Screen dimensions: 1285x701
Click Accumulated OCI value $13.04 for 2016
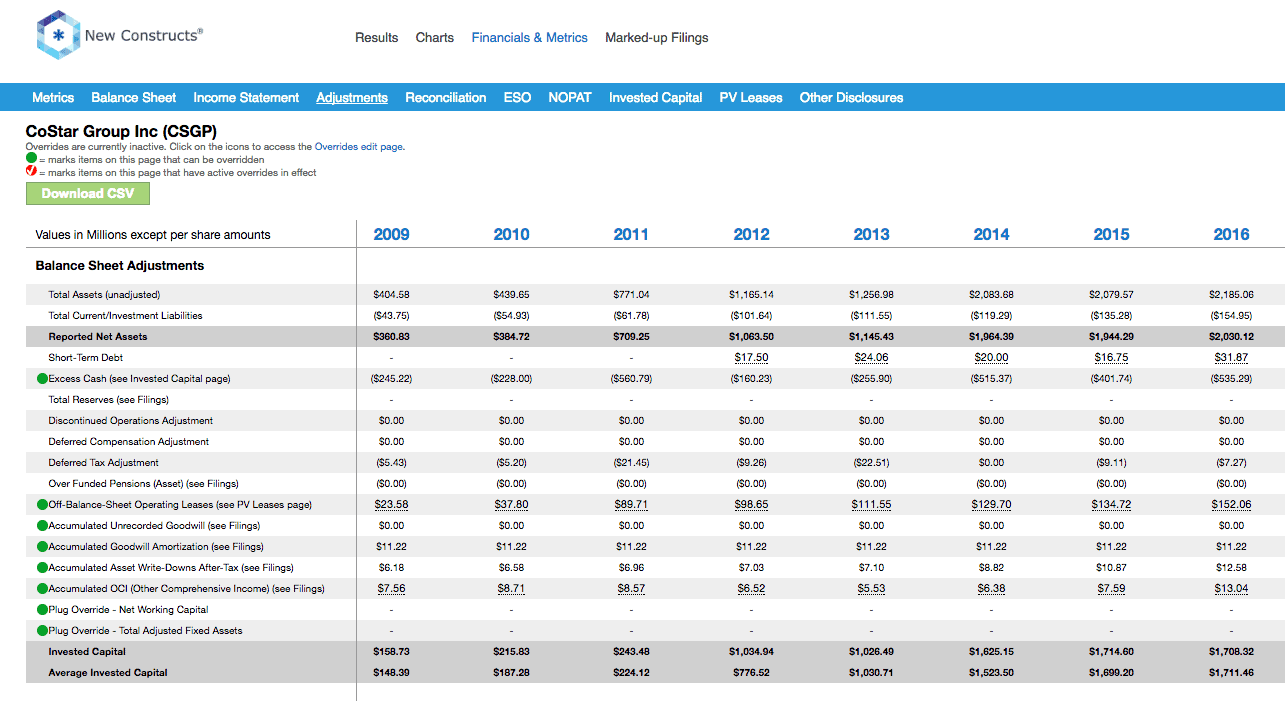(x=1231, y=589)
